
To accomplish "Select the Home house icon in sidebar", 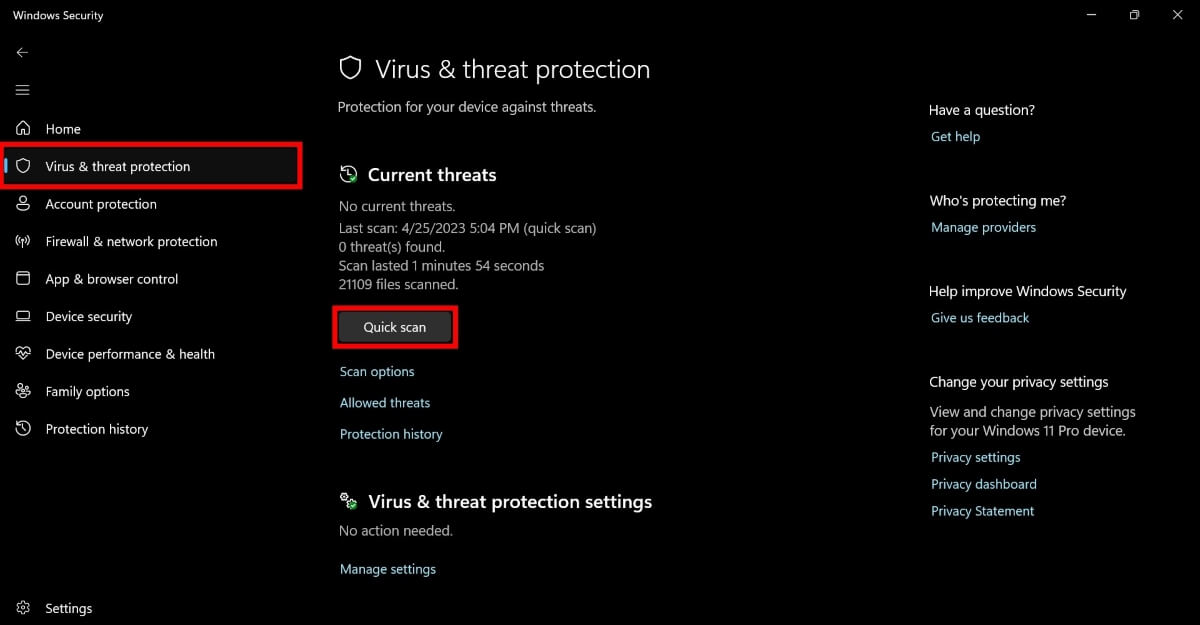I will click(x=22, y=129).
